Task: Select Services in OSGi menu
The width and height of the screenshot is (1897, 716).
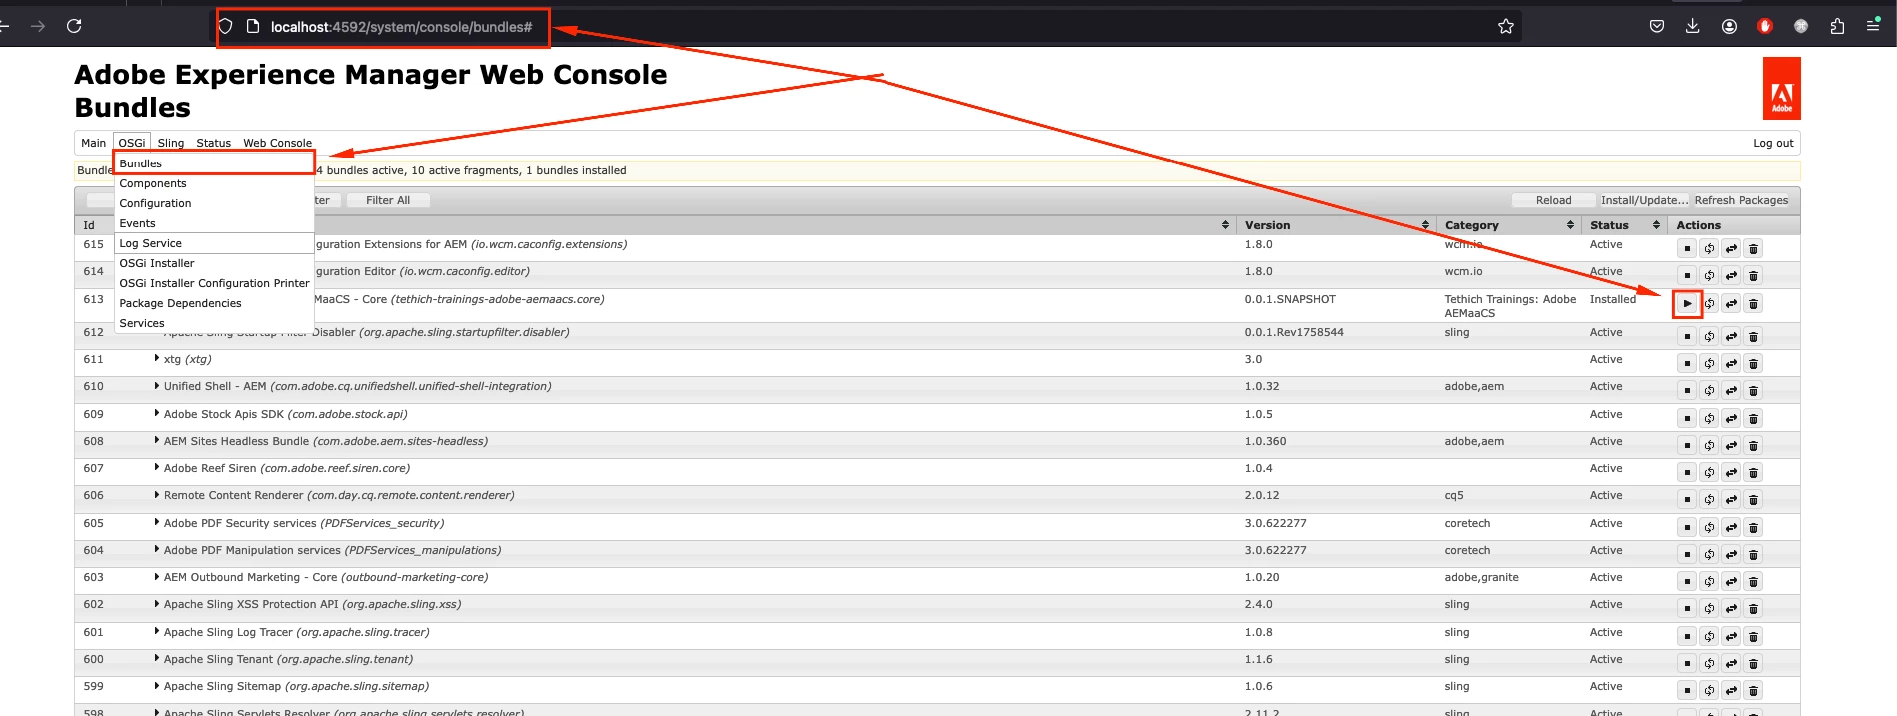Action: [x=214, y=323]
